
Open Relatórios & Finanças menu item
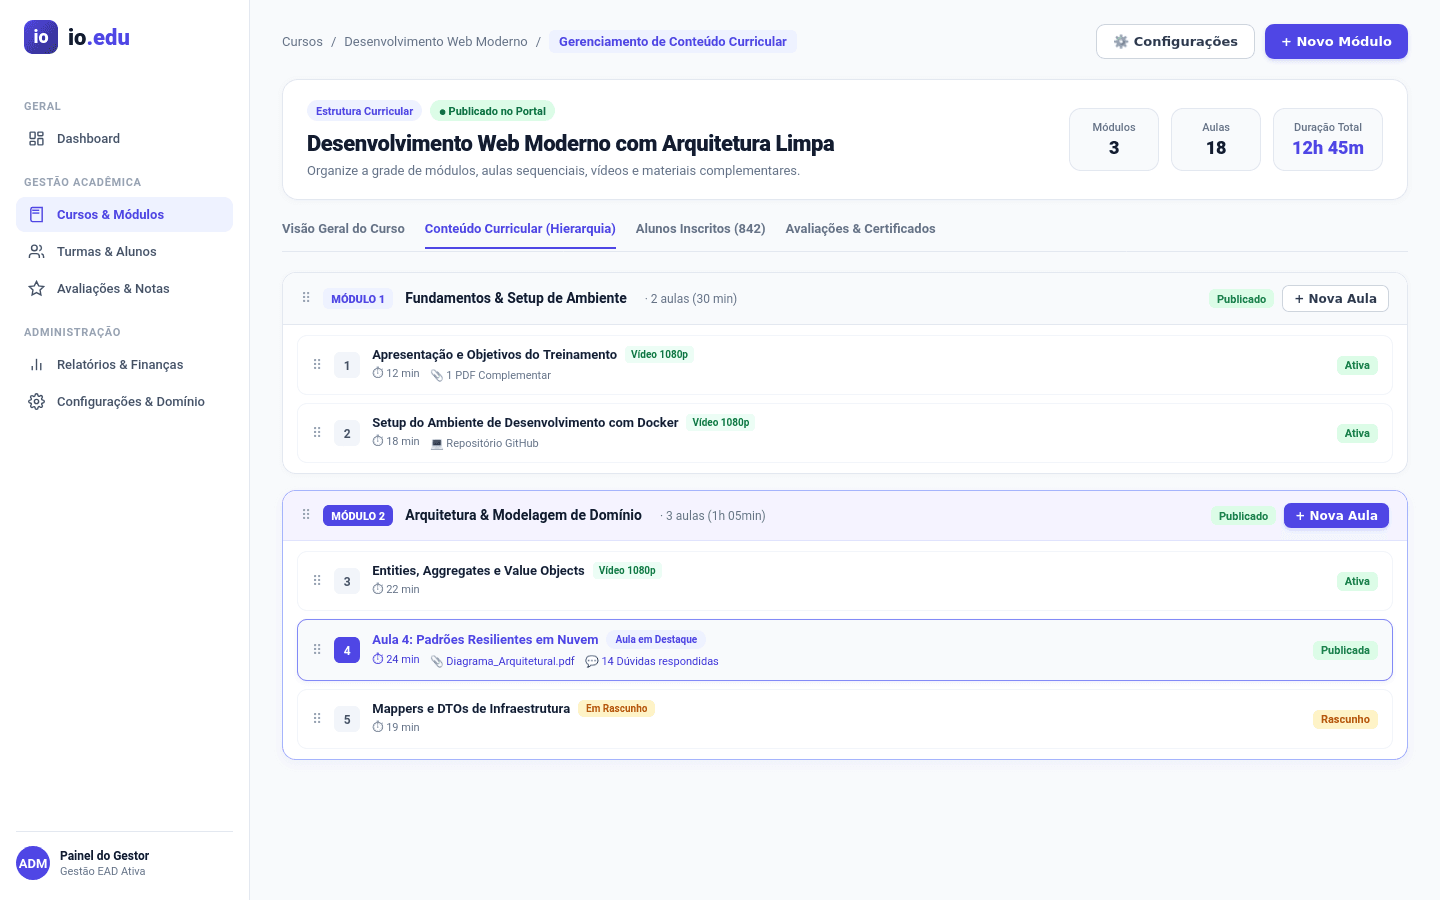coord(124,365)
